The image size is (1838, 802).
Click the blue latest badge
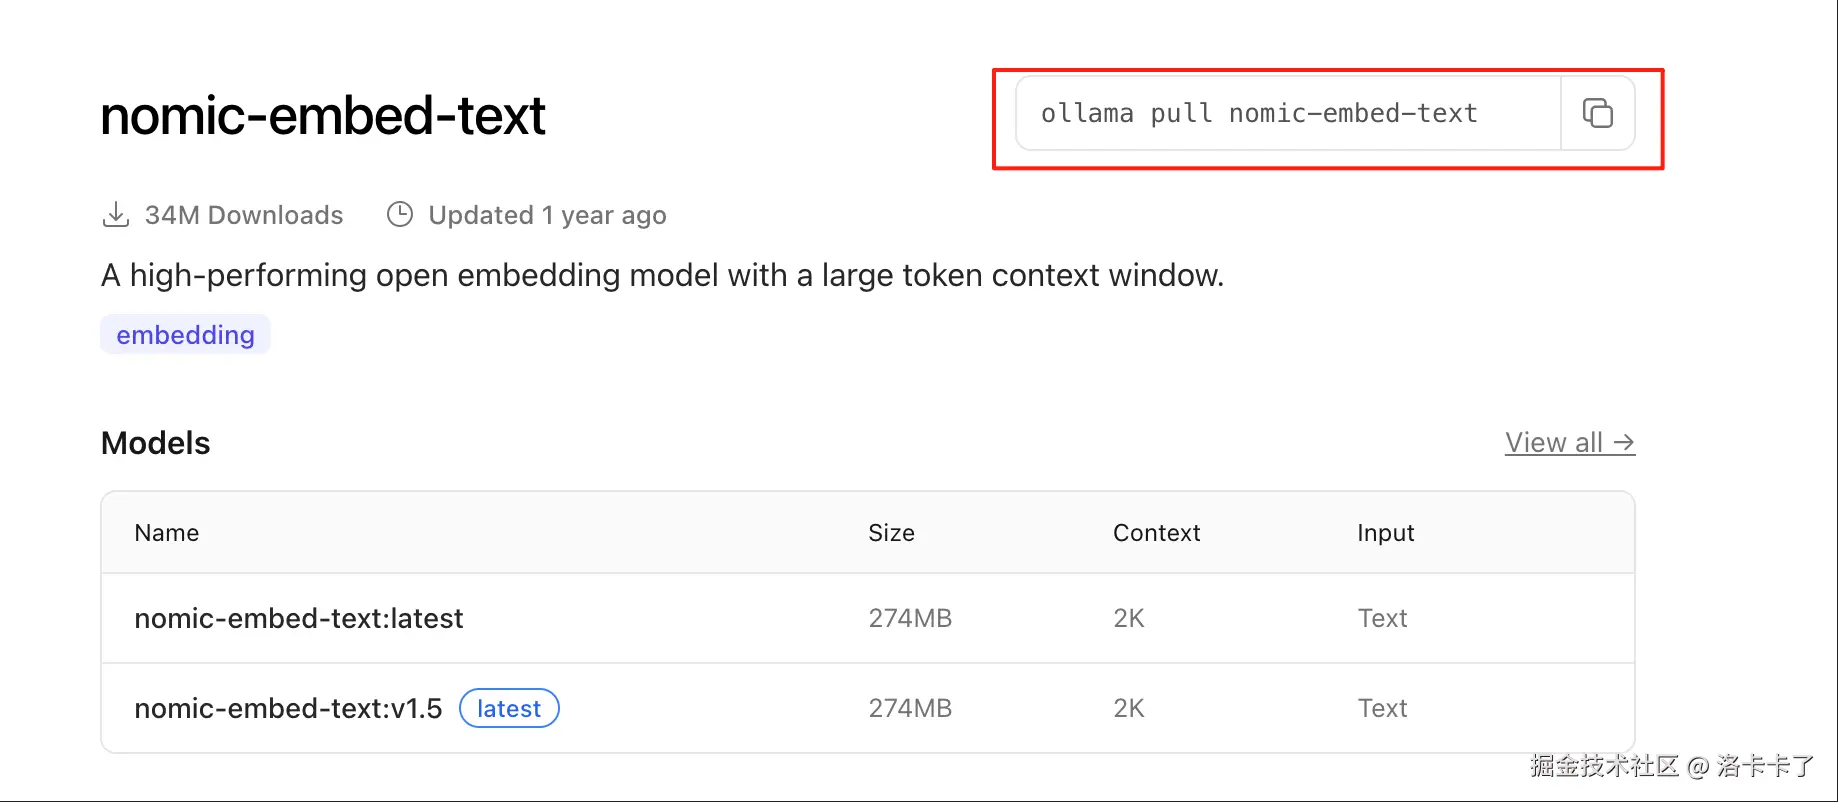click(509, 709)
